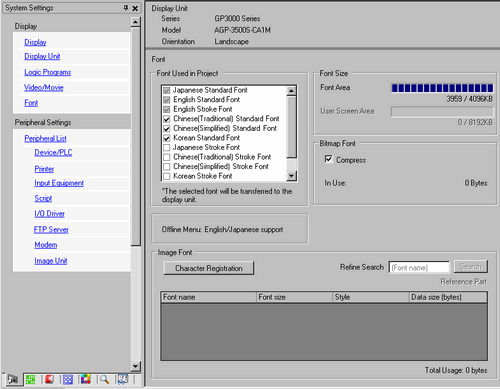Screen dimensions: 500x389
Task: Open I/O Driver settings
Action: (49, 213)
